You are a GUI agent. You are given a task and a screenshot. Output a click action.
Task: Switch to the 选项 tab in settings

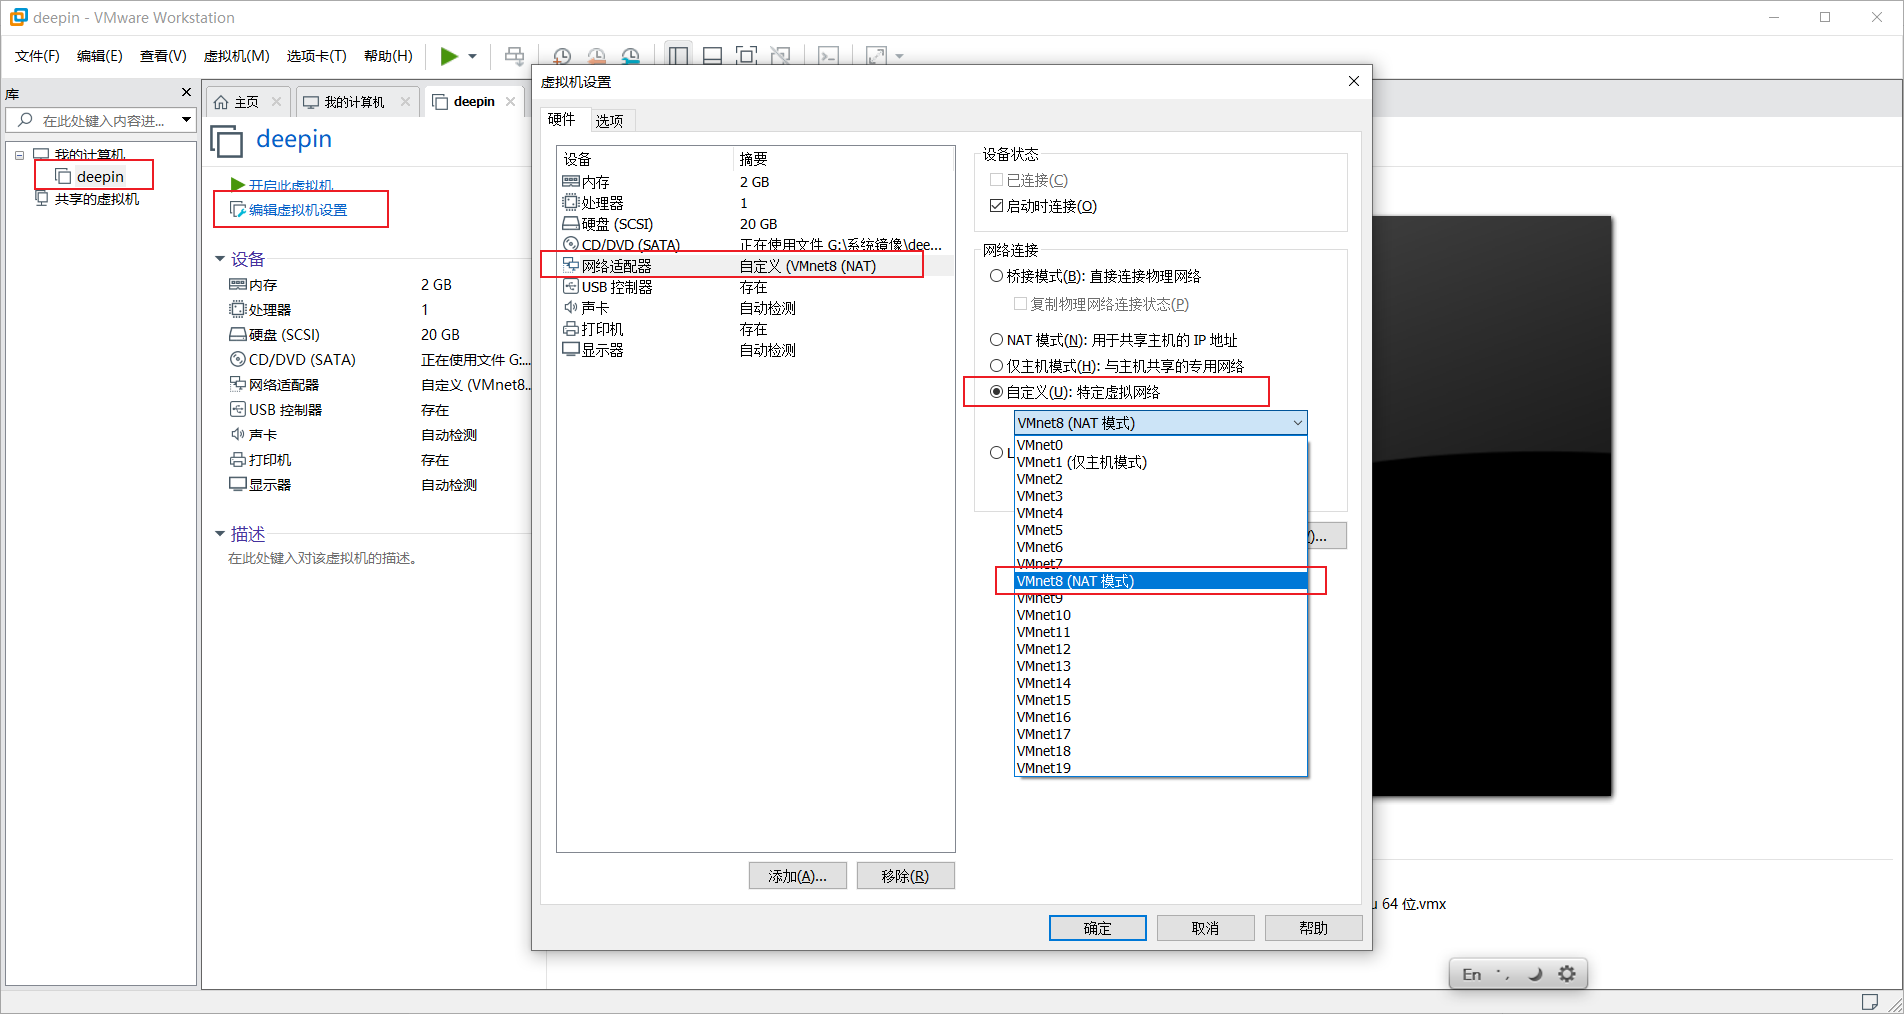coord(609,121)
